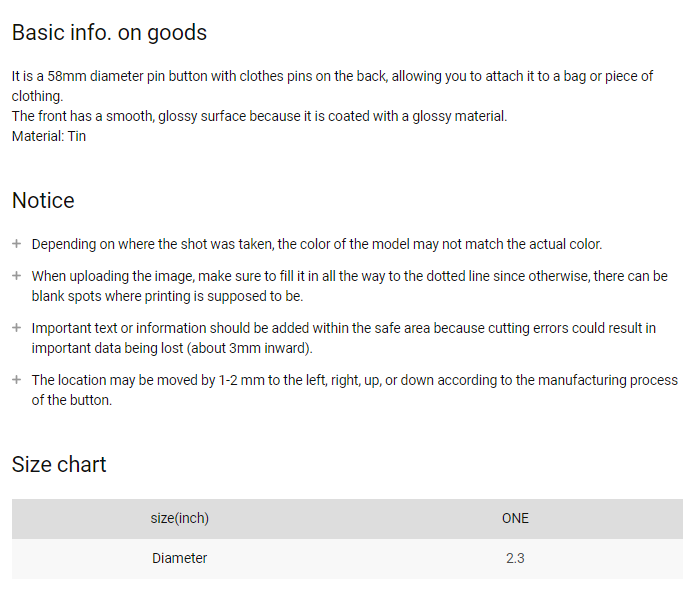The width and height of the screenshot is (700, 593).
Task: Click the notice about the safe area text
Action: coord(344,338)
